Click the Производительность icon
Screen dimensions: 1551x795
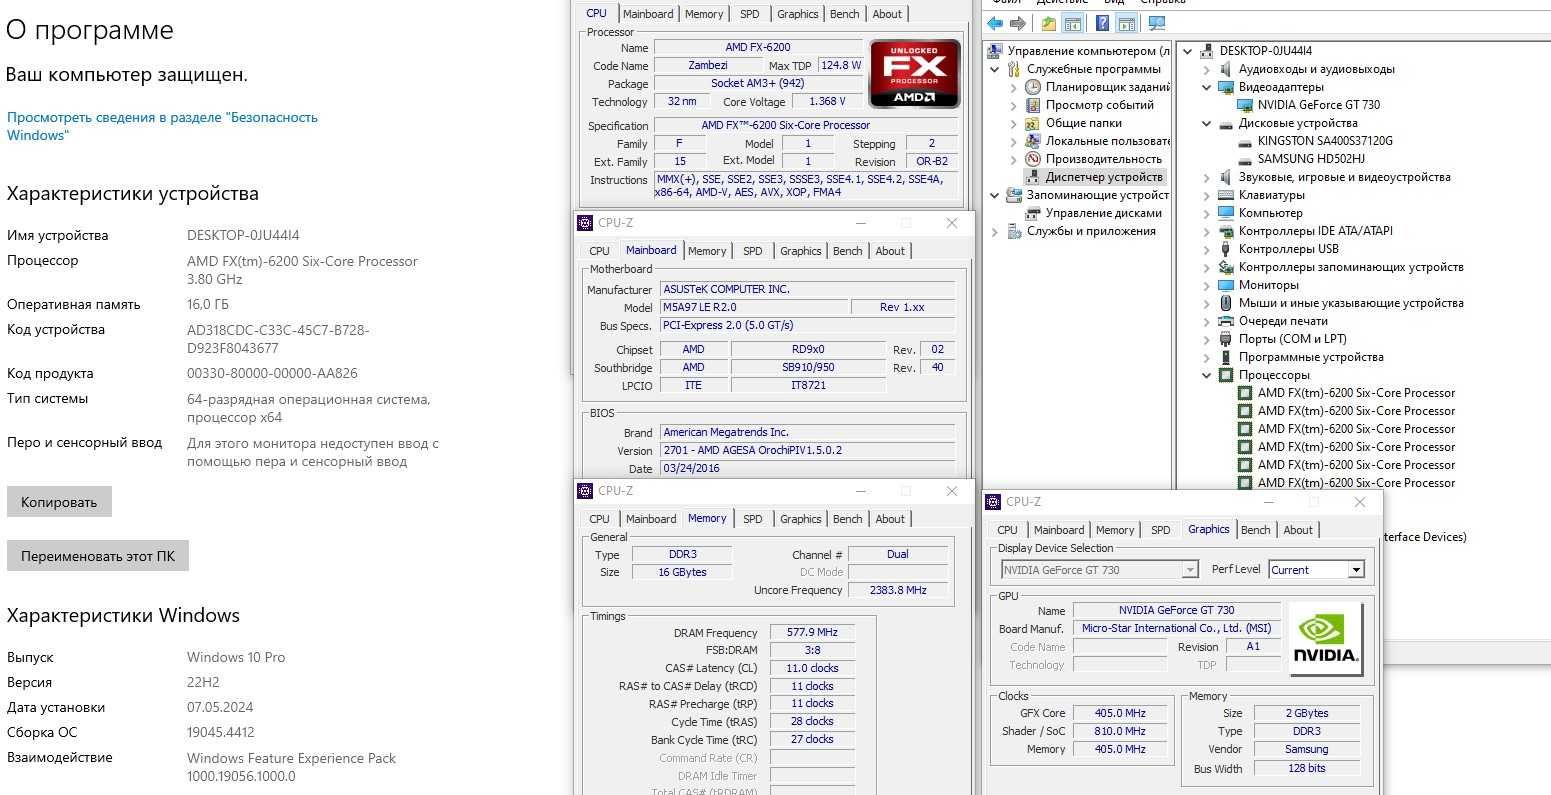[x=1033, y=159]
